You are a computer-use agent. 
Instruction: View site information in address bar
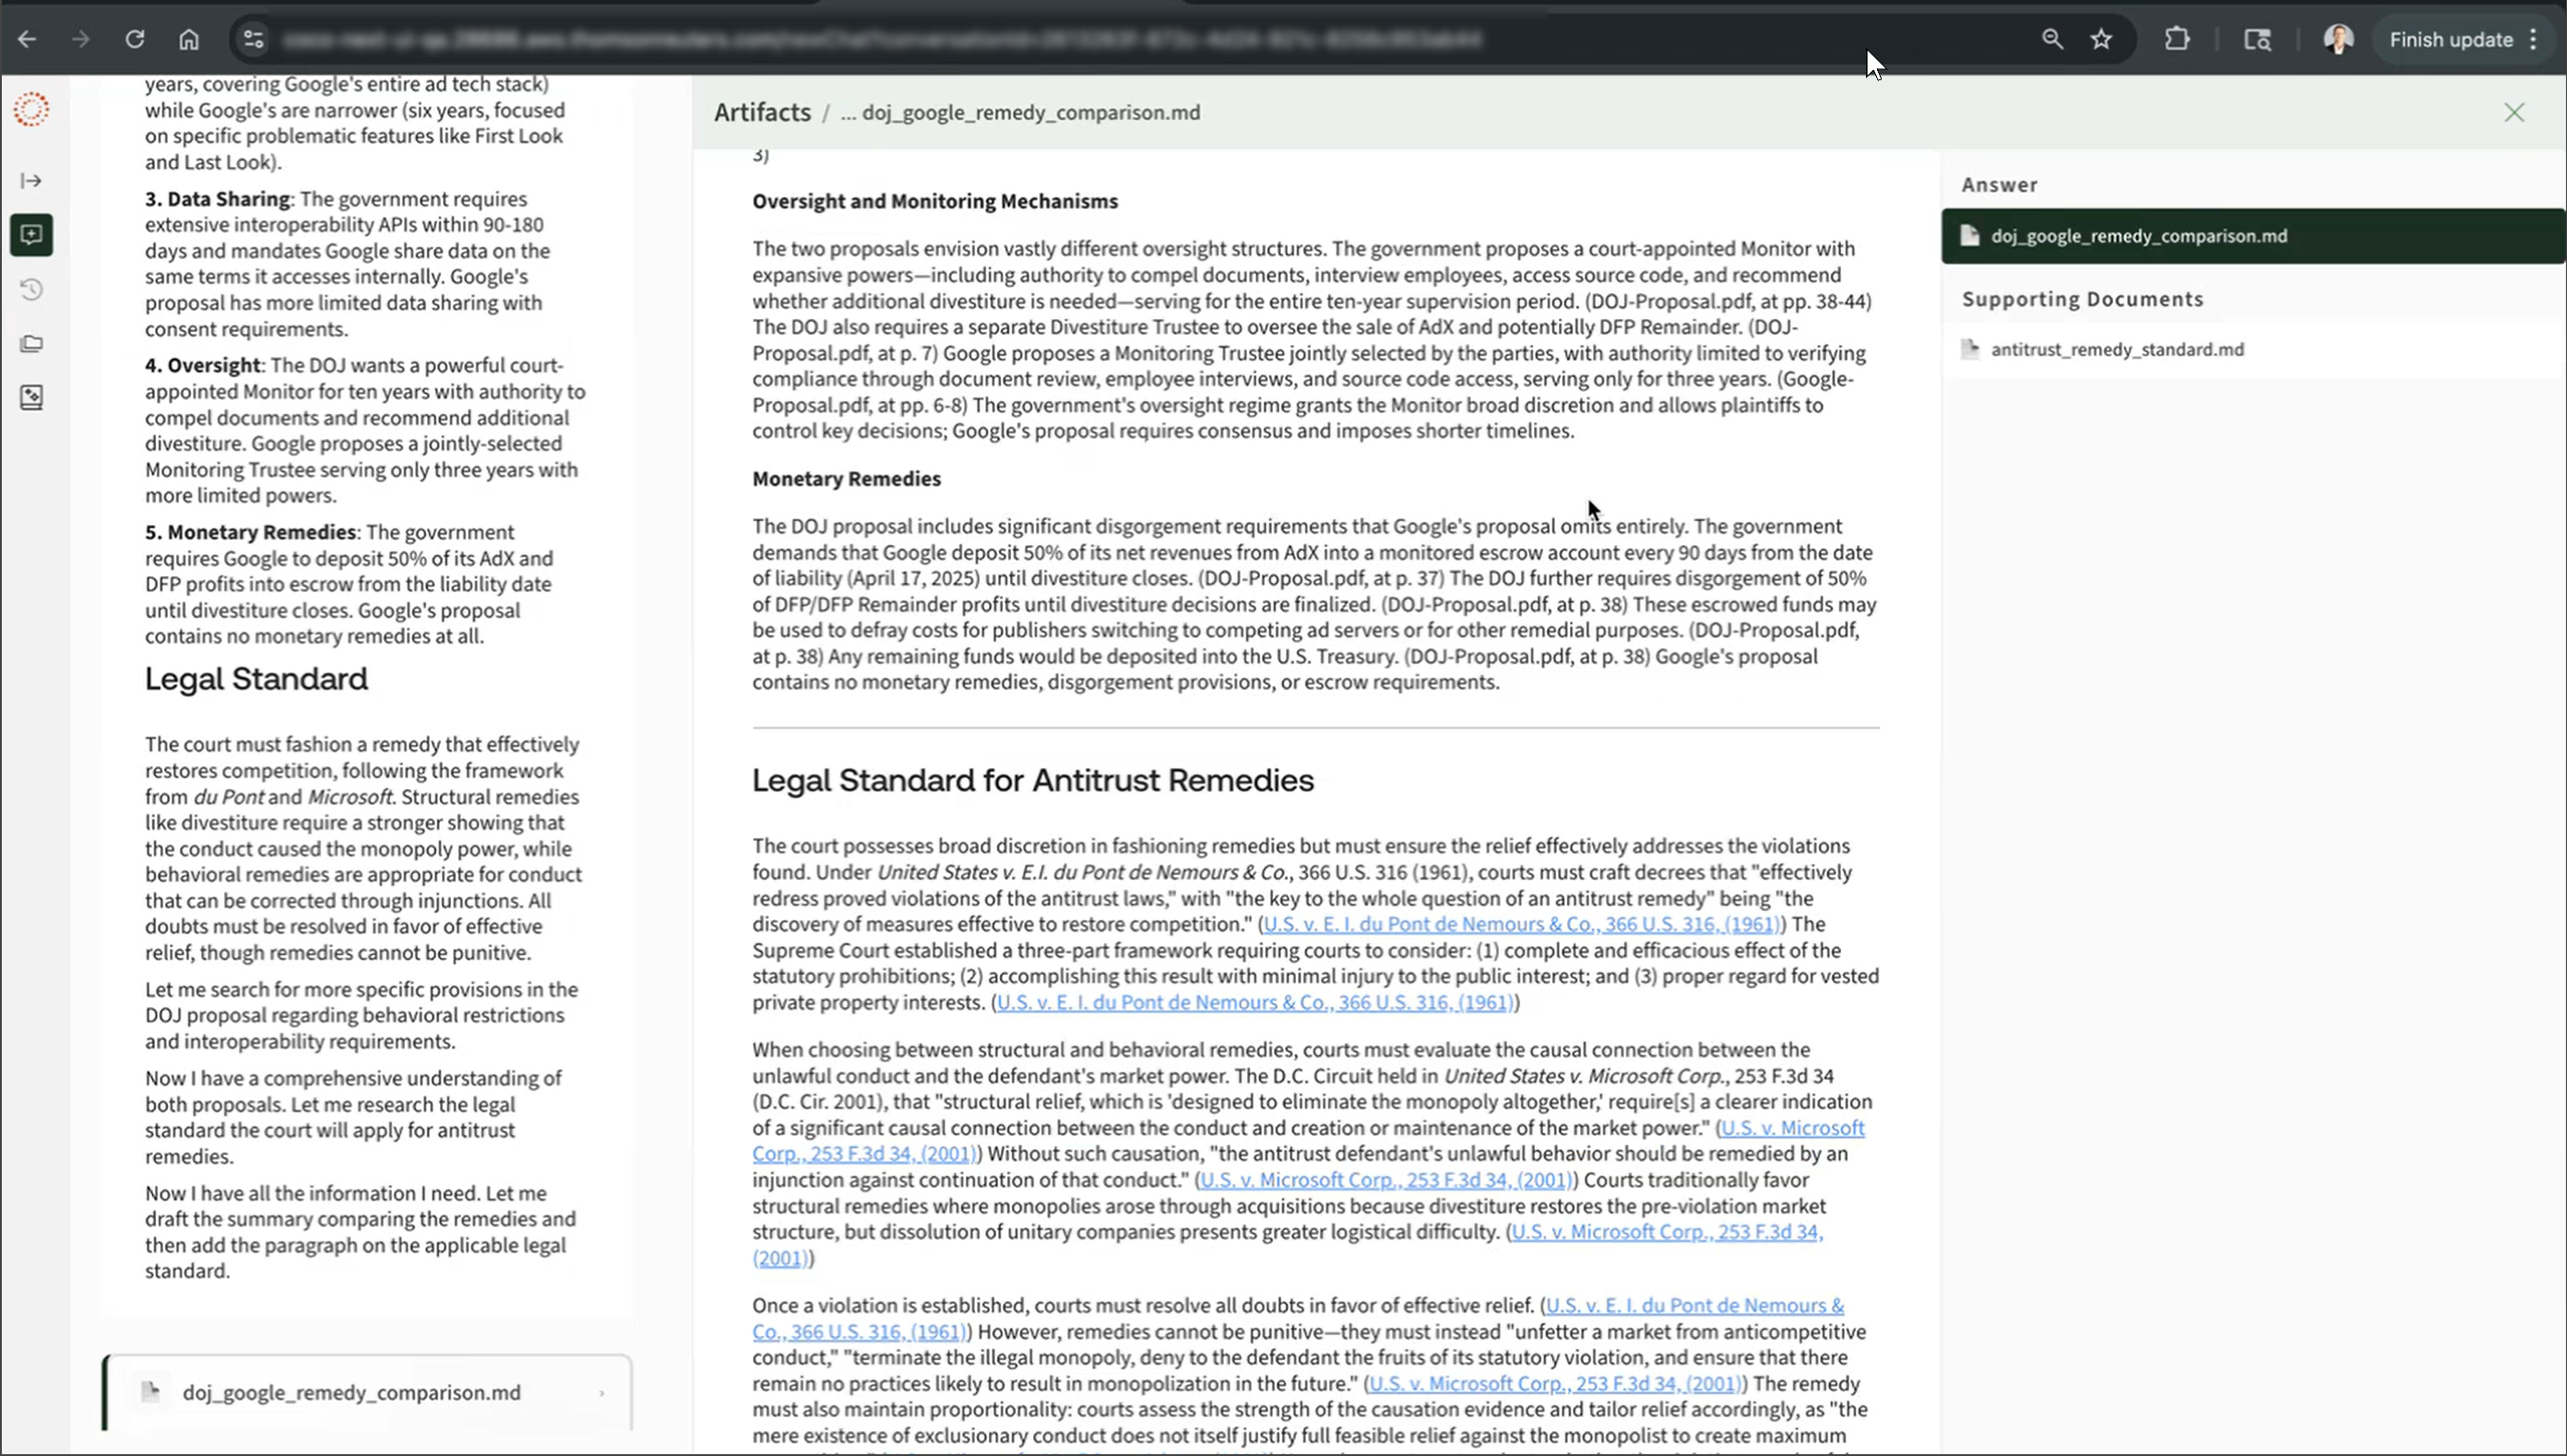(253, 39)
